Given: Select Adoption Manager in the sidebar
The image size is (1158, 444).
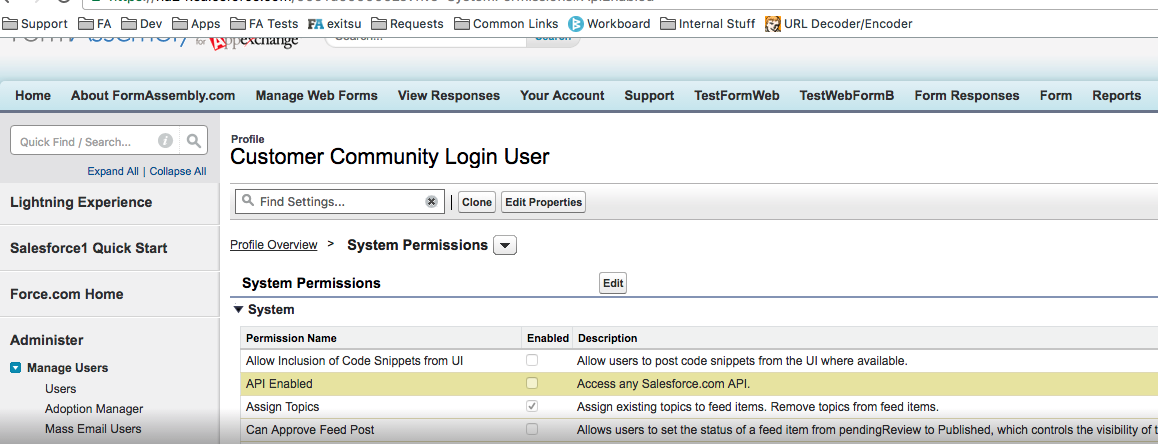Looking at the screenshot, I should 94,409.
